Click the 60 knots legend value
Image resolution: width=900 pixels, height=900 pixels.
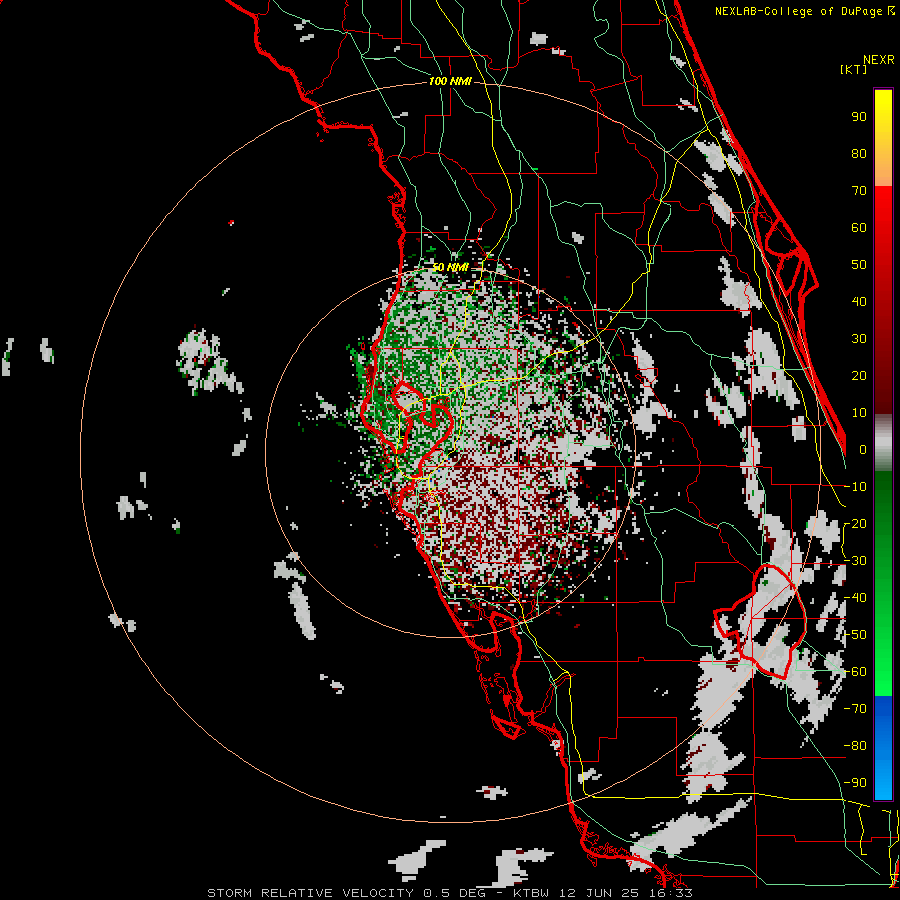coord(859,228)
